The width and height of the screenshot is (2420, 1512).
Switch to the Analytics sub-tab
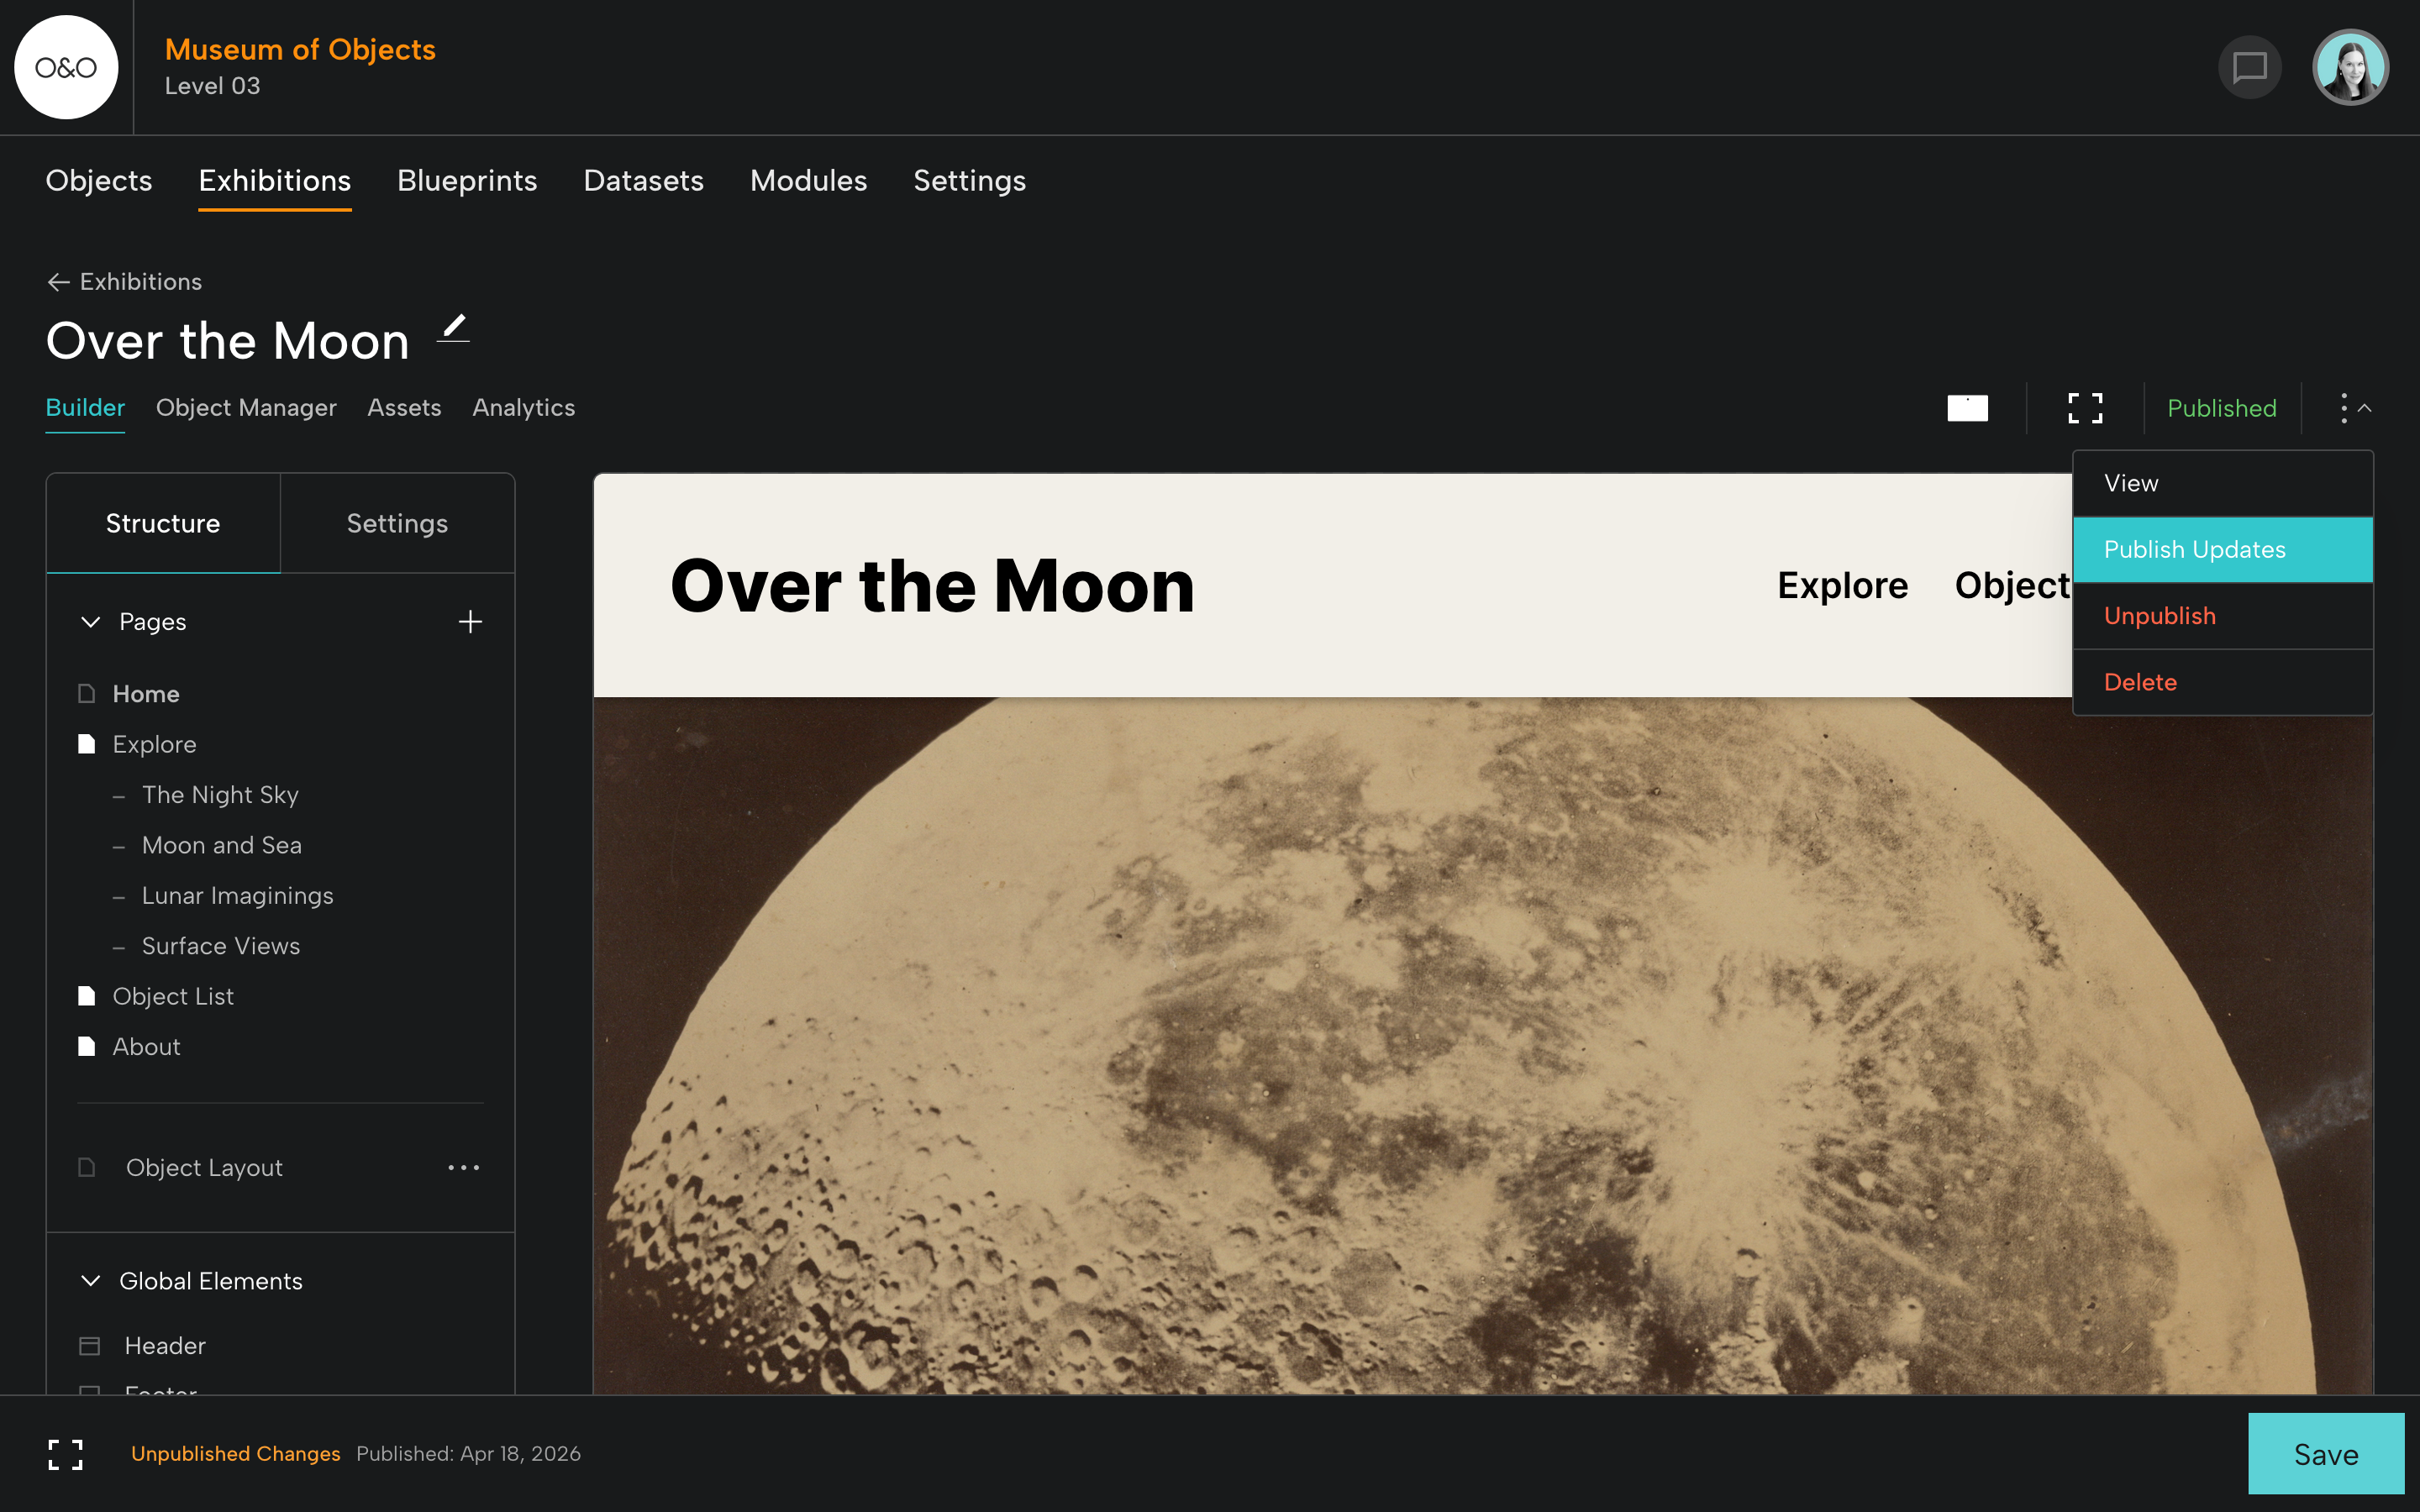pyautogui.click(x=524, y=408)
